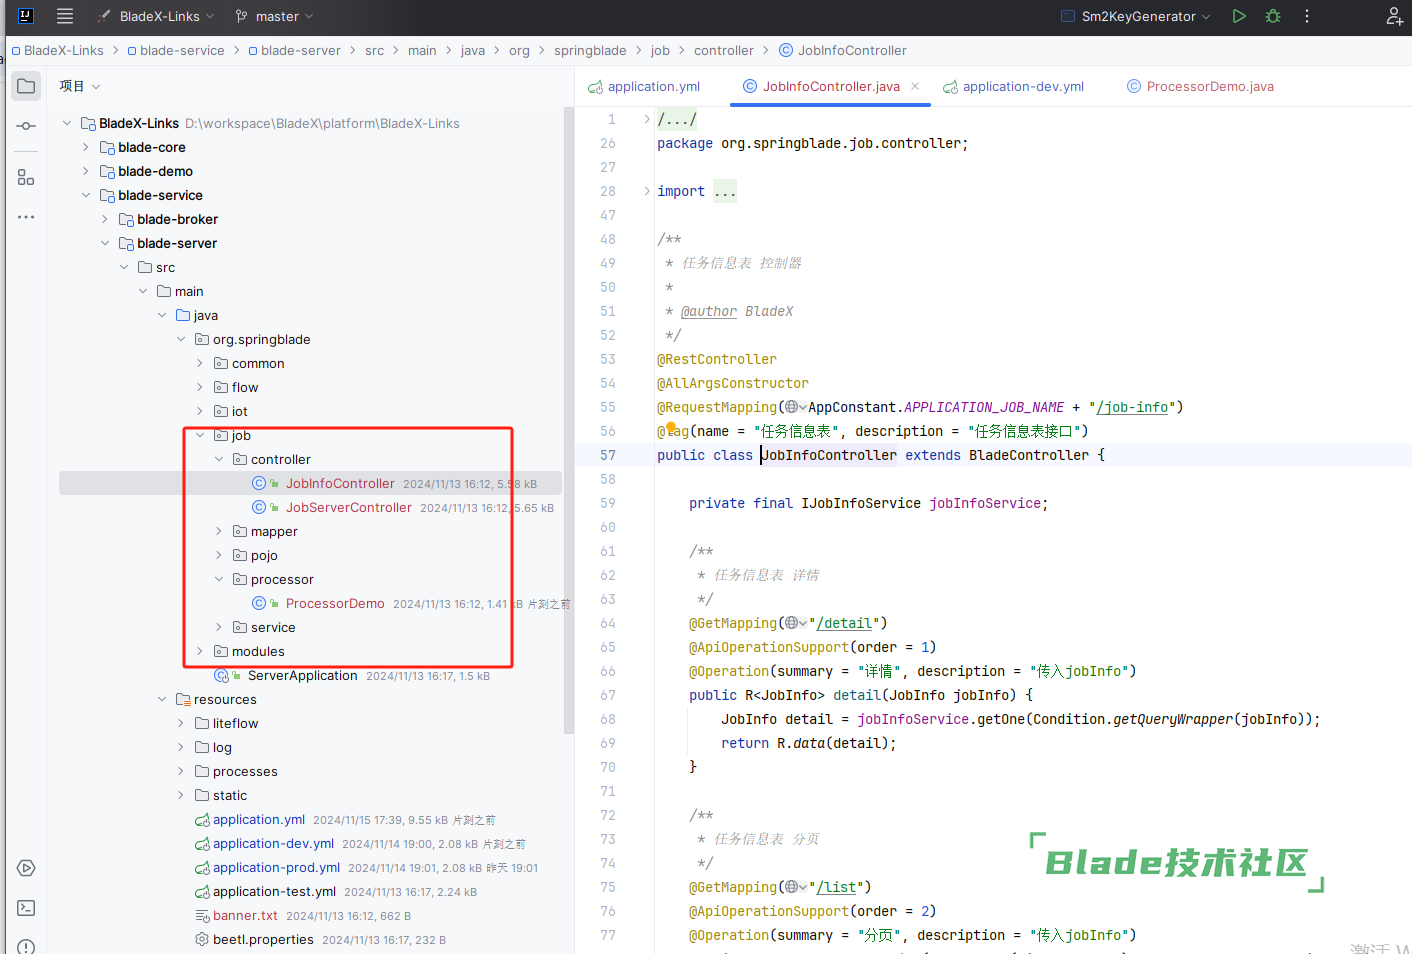Screen dimensions: 1412x954
Task: Open the Services tool window icon
Action: [26, 868]
